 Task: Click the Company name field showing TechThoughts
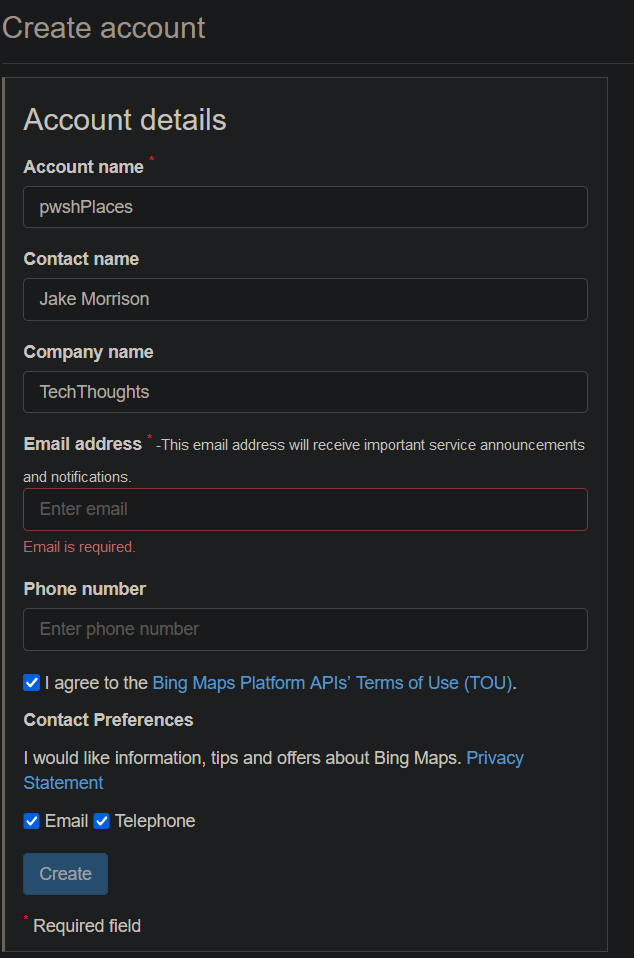click(x=305, y=391)
